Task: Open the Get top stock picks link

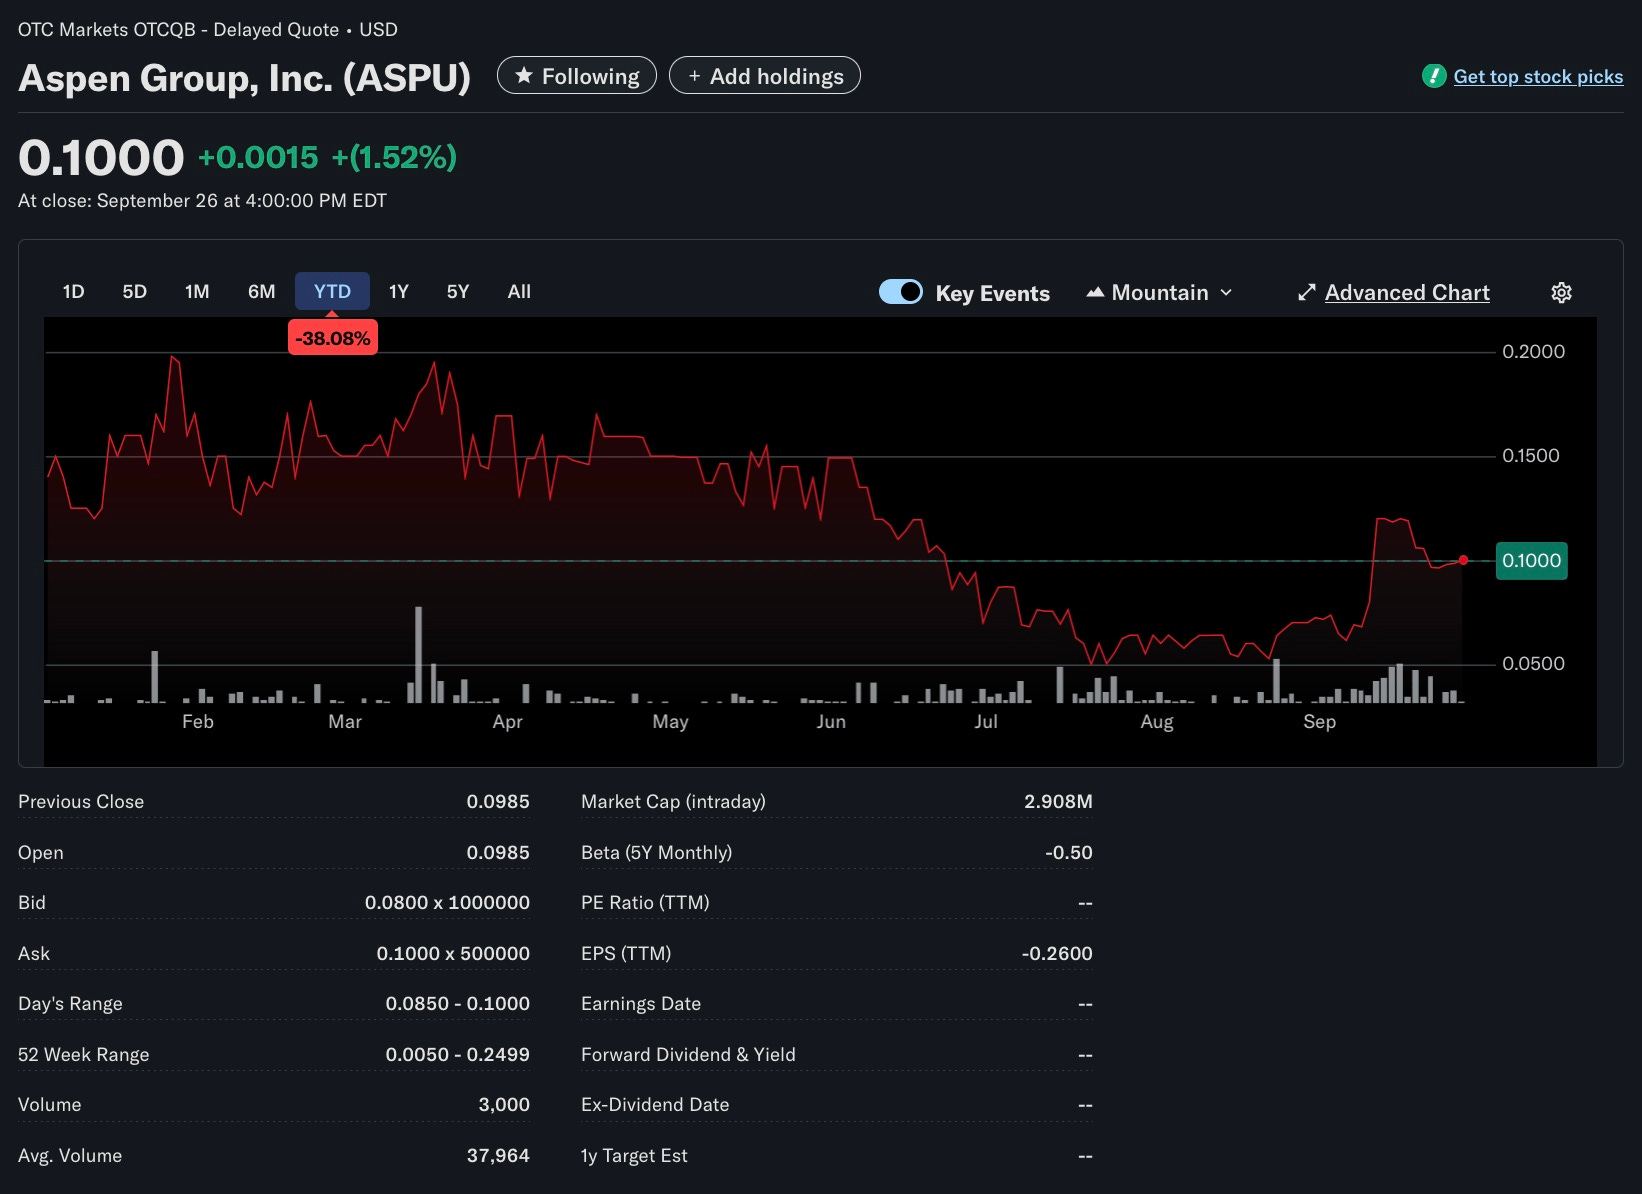Action: click(1538, 76)
